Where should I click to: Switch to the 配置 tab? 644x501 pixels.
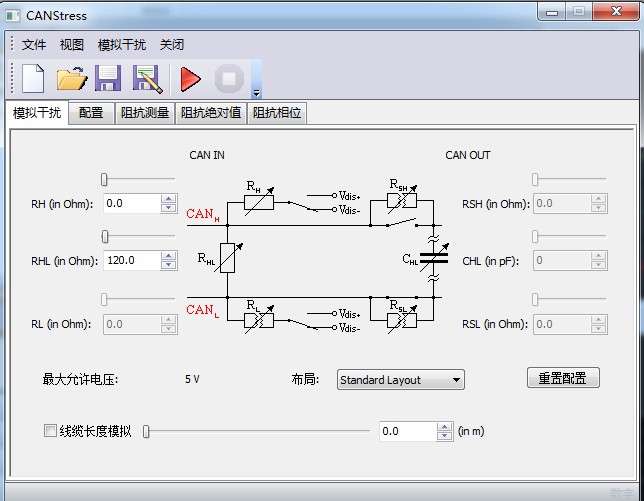pos(91,113)
